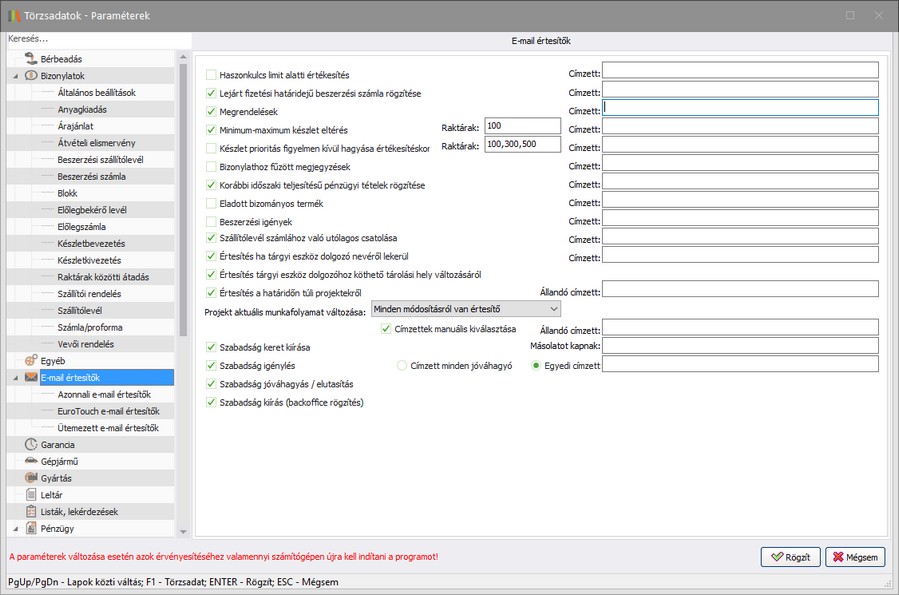Click the Garancia clock icon
Screen dimensions: 899x595
31,444
